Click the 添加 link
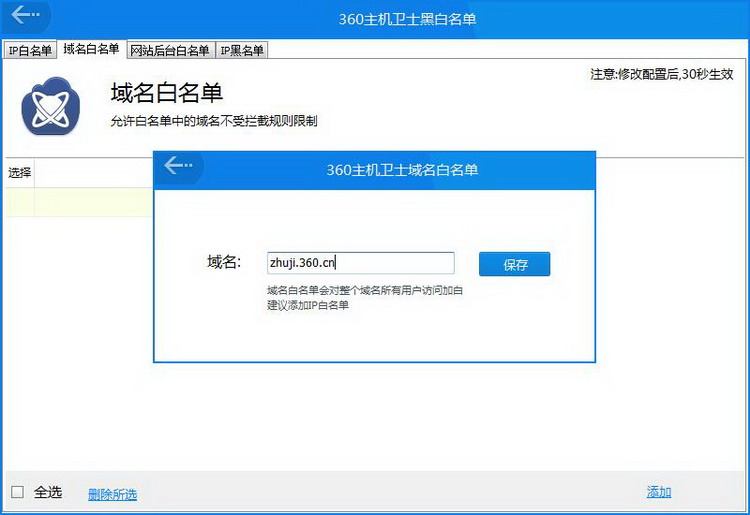 658,492
